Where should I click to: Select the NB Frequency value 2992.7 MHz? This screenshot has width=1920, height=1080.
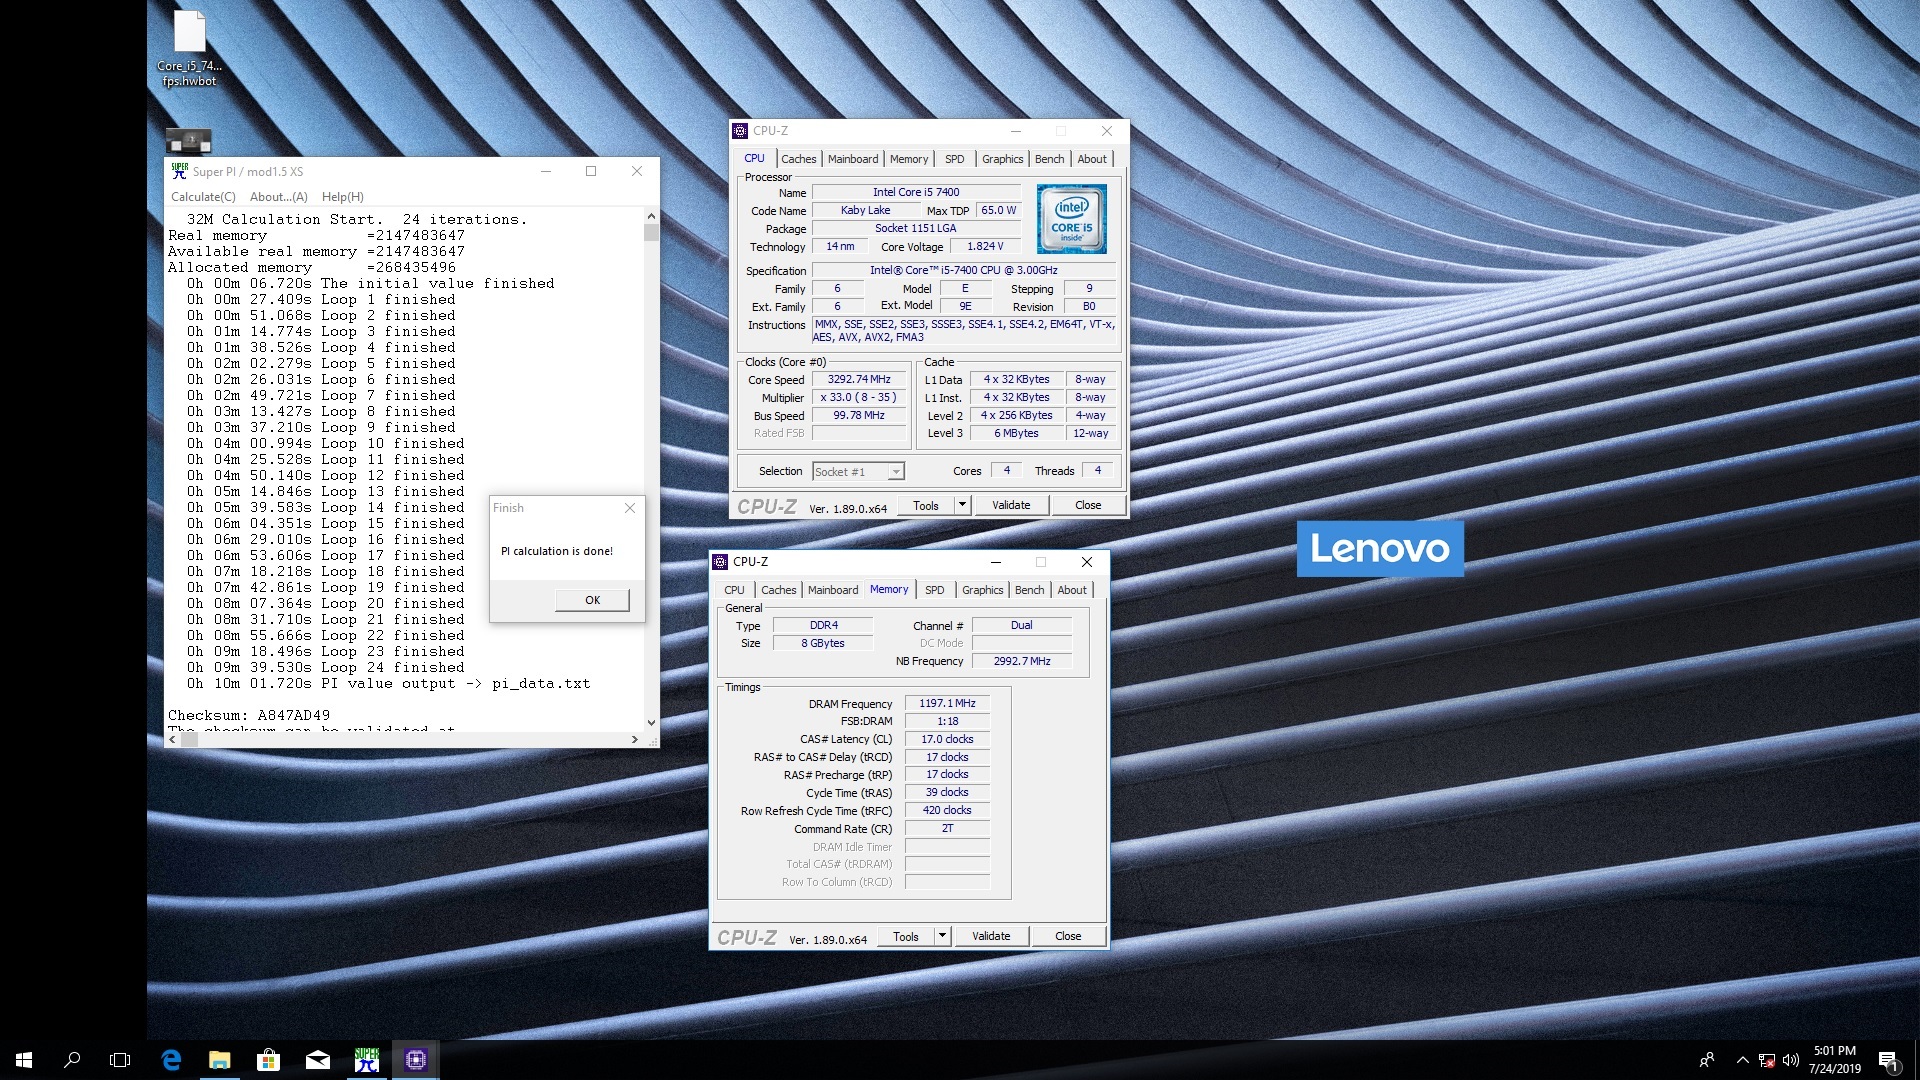[x=1022, y=661]
